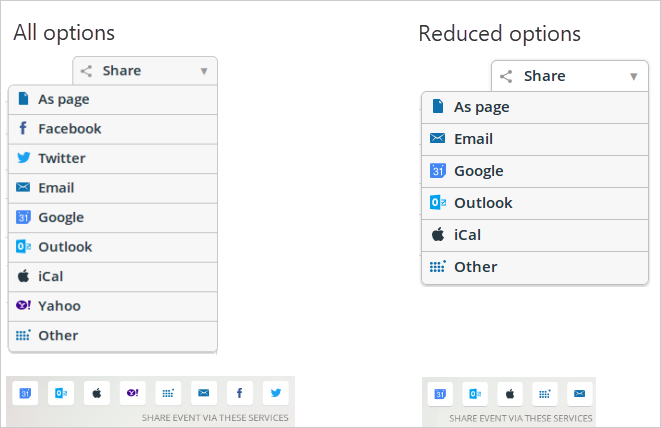Click Facebook icon in bottom icon bar
The width and height of the screenshot is (661, 428).
click(239, 393)
